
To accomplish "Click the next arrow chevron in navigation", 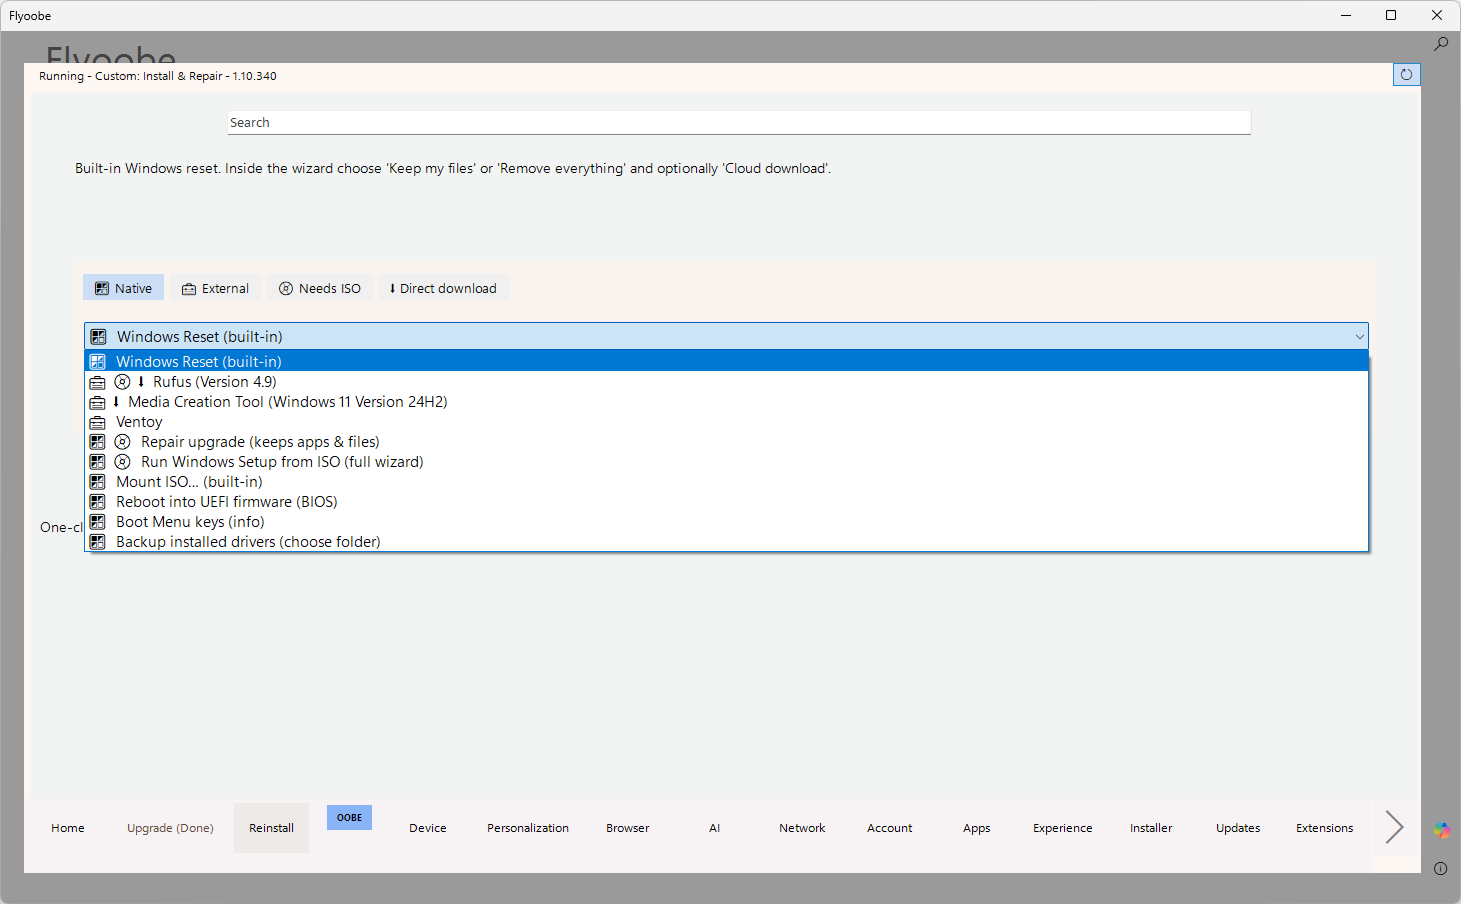I will click(1394, 827).
